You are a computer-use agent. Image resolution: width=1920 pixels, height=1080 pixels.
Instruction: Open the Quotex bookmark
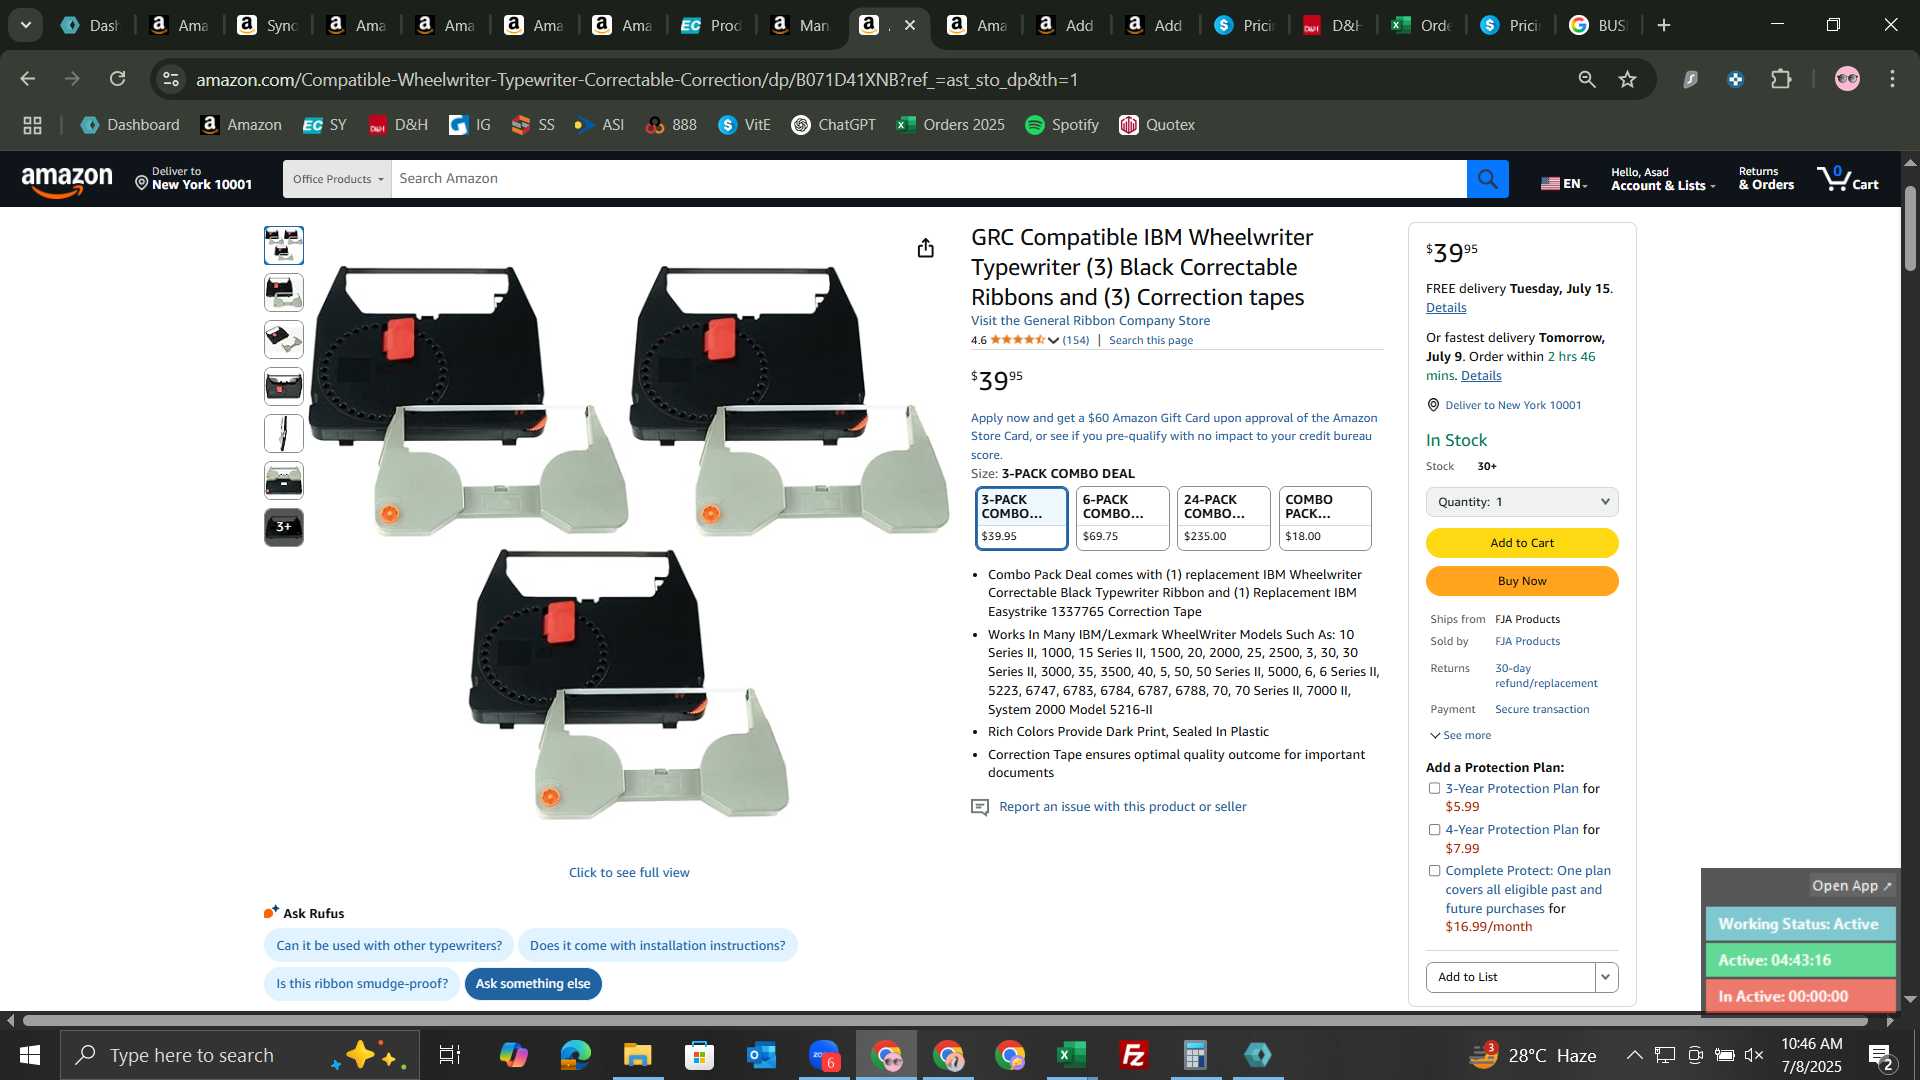pyautogui.click(x=1157, y=125)
